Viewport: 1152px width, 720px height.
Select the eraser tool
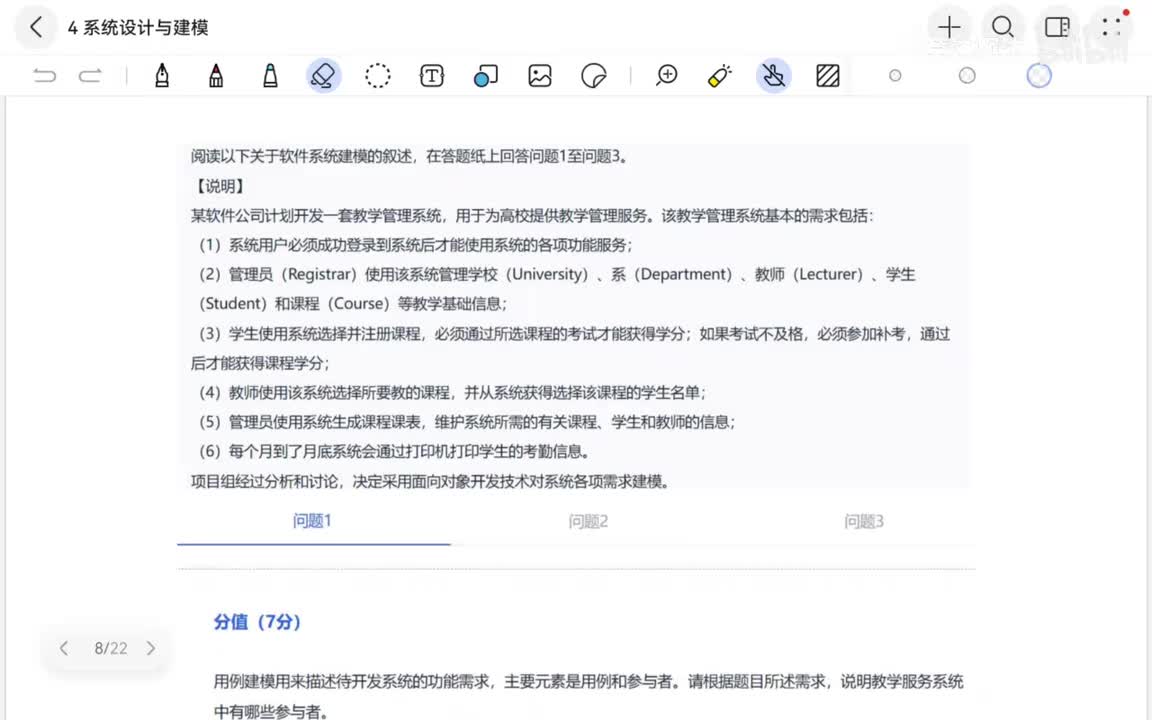323,76
